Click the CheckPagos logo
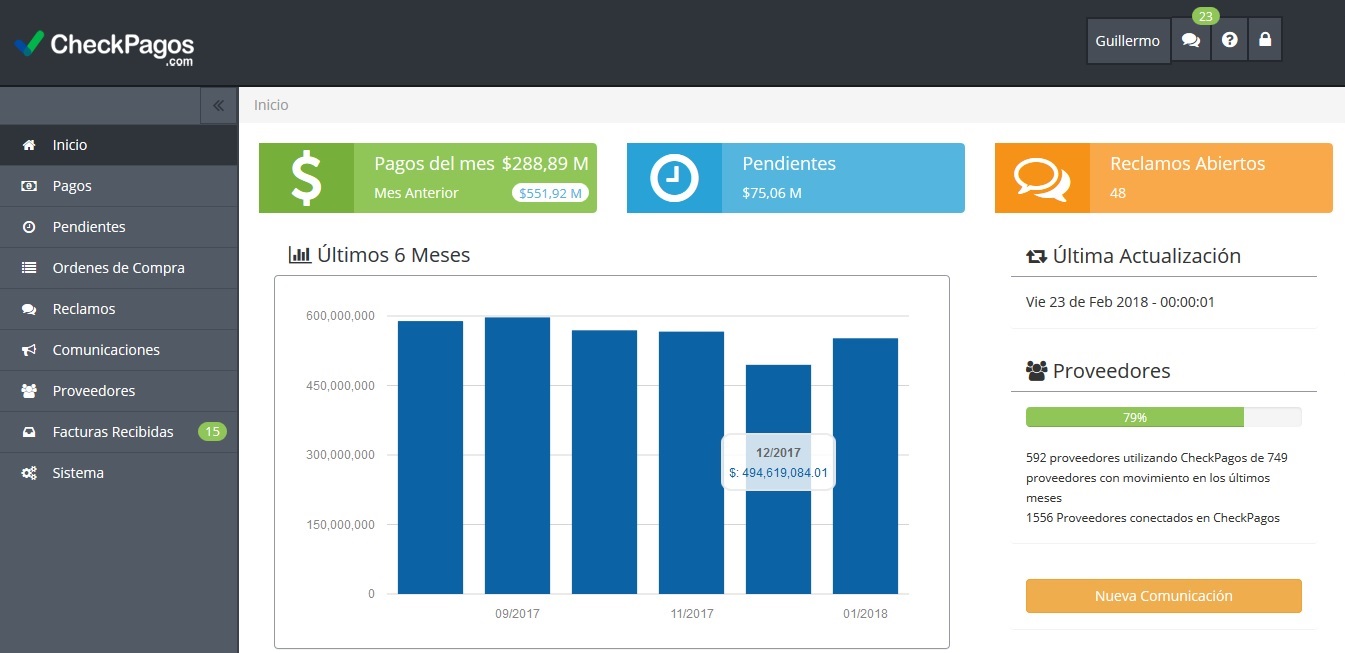Screen dimensions: 1345x653 [104, 46]
